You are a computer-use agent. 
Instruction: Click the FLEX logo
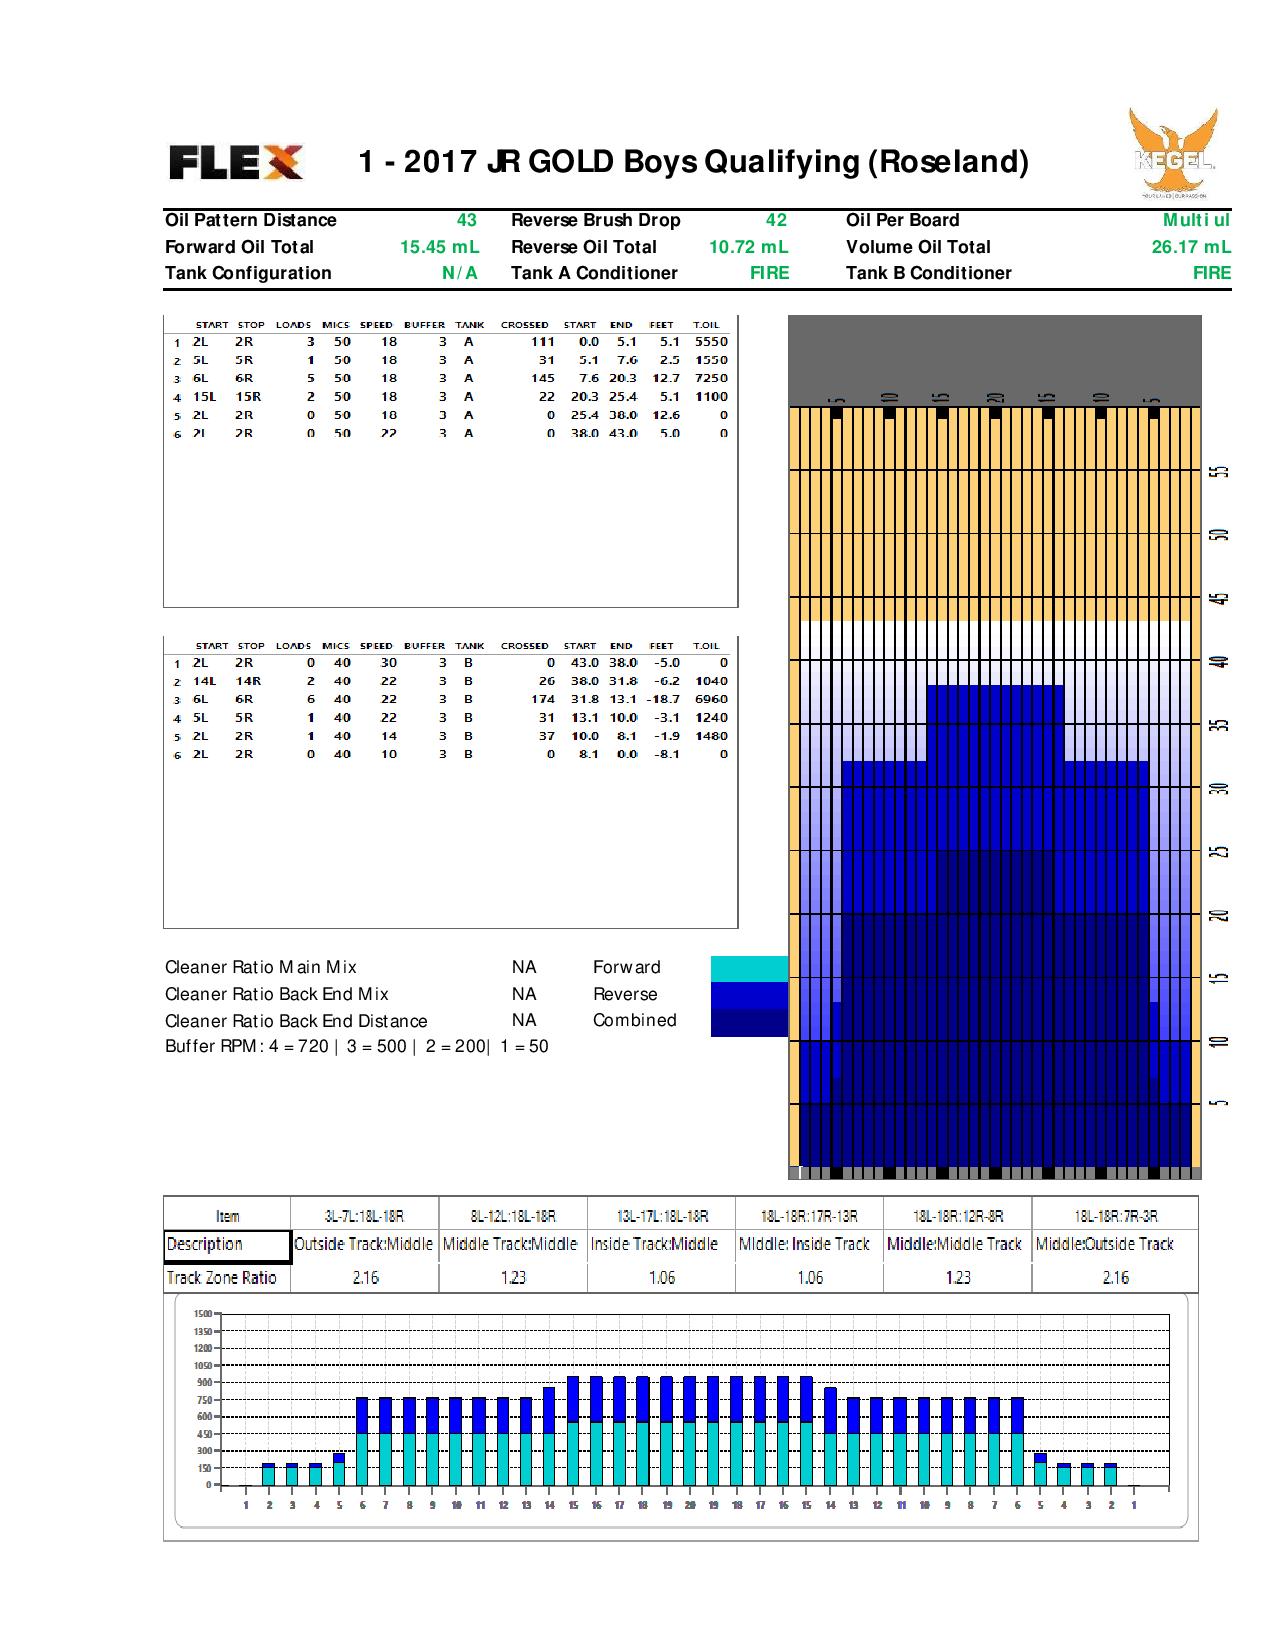point(236,162)
